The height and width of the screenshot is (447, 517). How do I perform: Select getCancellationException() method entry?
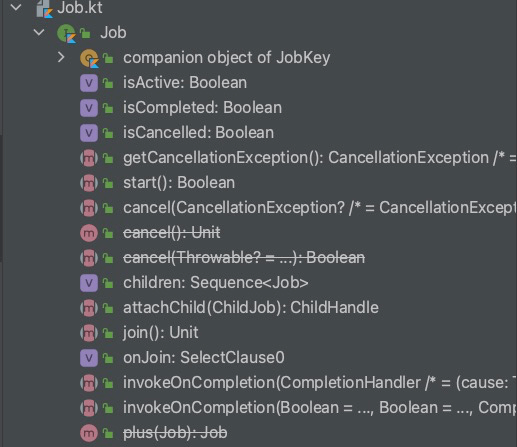(320, 158)
